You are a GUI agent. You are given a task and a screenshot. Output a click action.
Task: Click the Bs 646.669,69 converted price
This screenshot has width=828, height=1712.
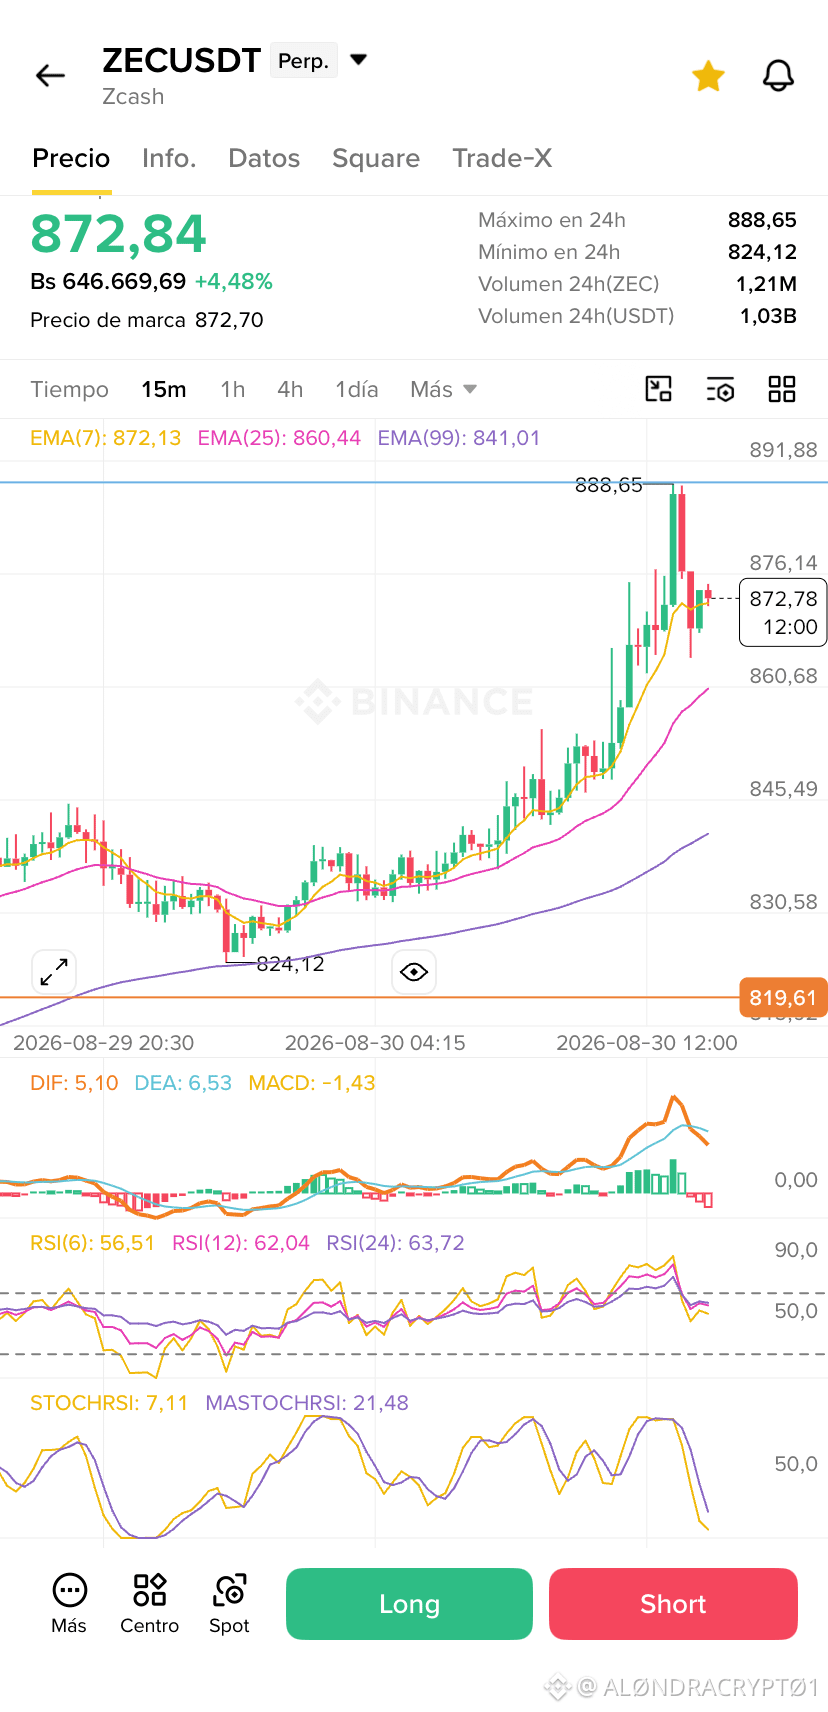108,282
